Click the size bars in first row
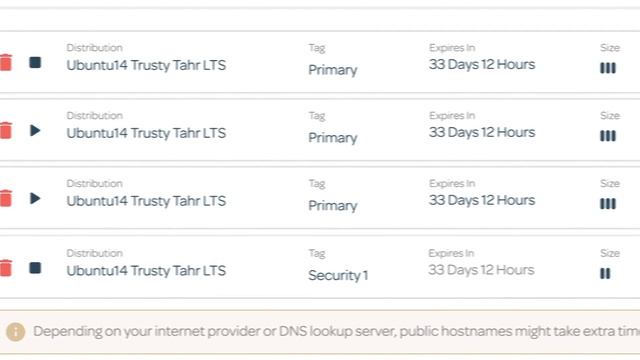The image size is (640, 360). [608, 68]
